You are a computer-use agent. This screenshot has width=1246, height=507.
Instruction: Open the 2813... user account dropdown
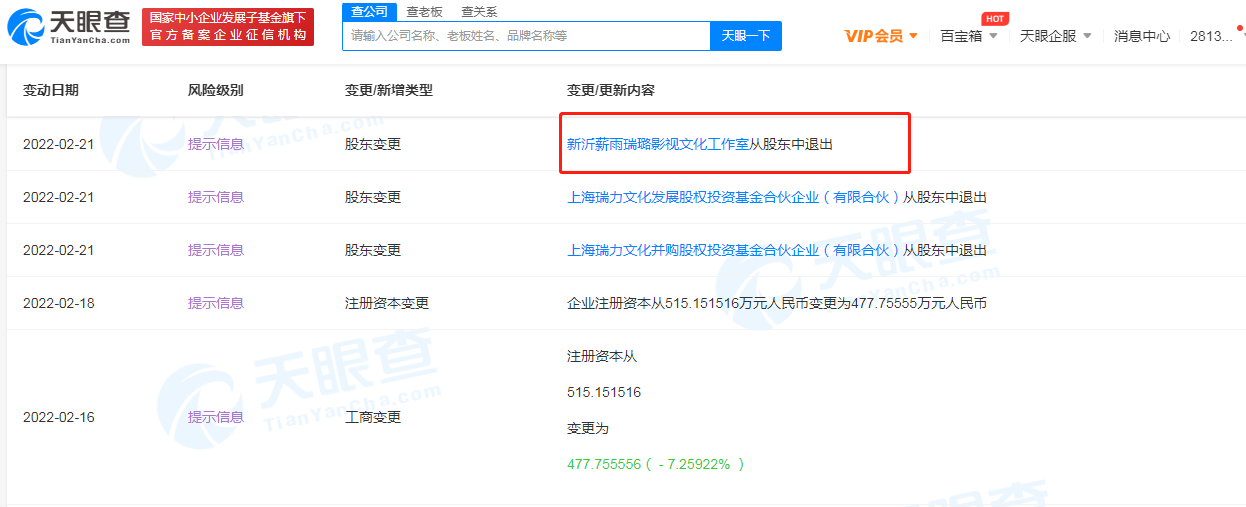(1216, 36)
